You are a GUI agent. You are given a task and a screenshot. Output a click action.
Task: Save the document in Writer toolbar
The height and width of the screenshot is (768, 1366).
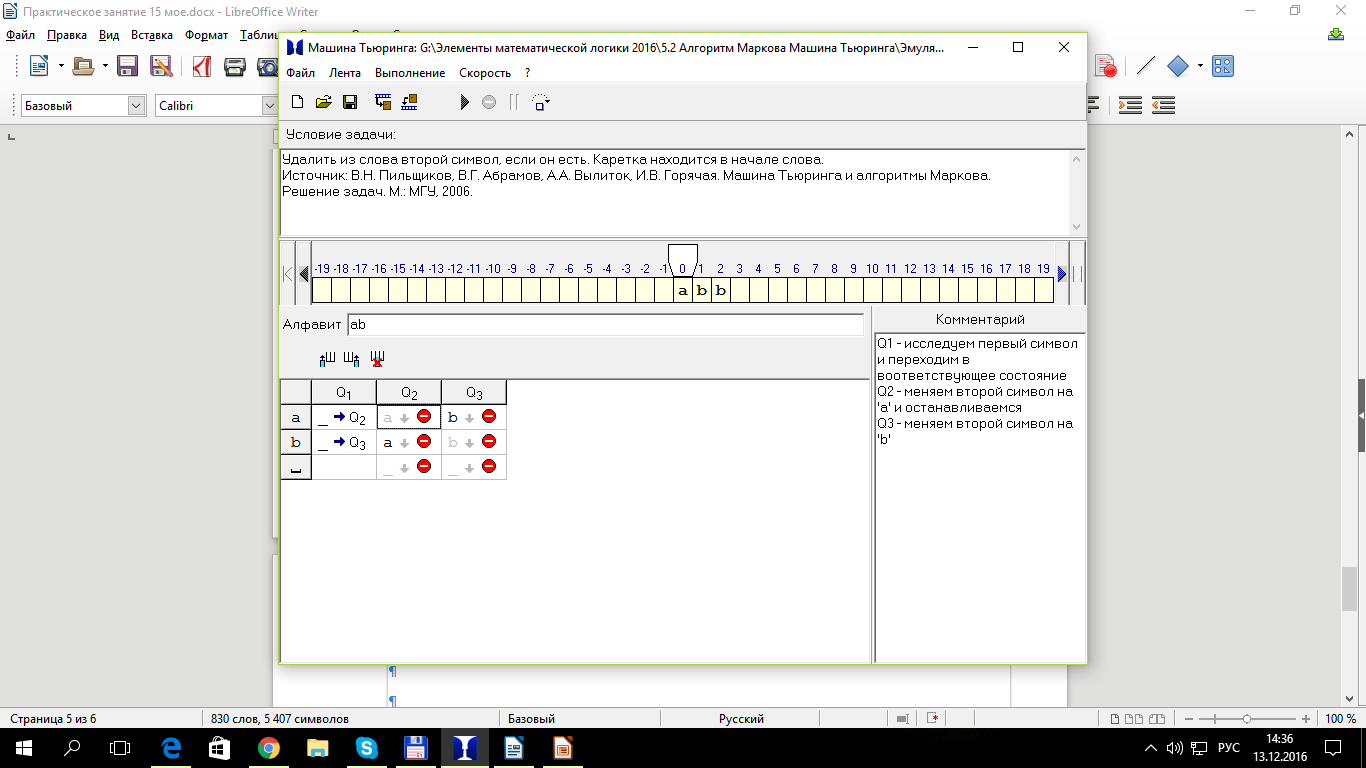pyautogui.click(x=127, y=66)
